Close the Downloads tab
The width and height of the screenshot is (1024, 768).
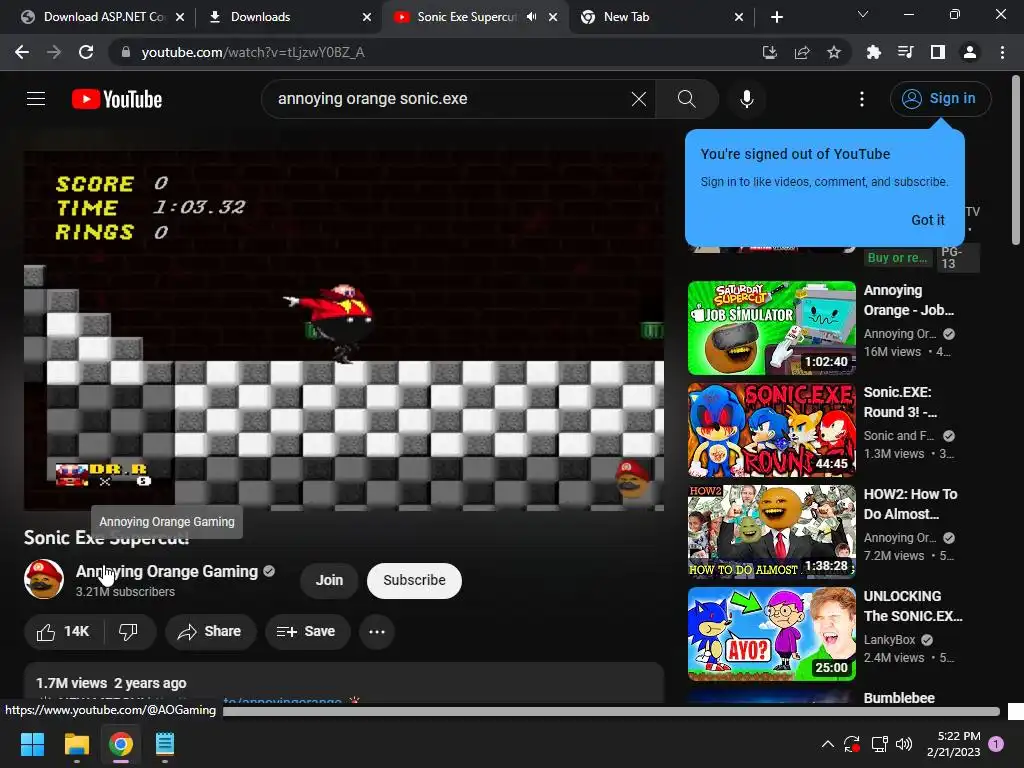click(367, 17)
